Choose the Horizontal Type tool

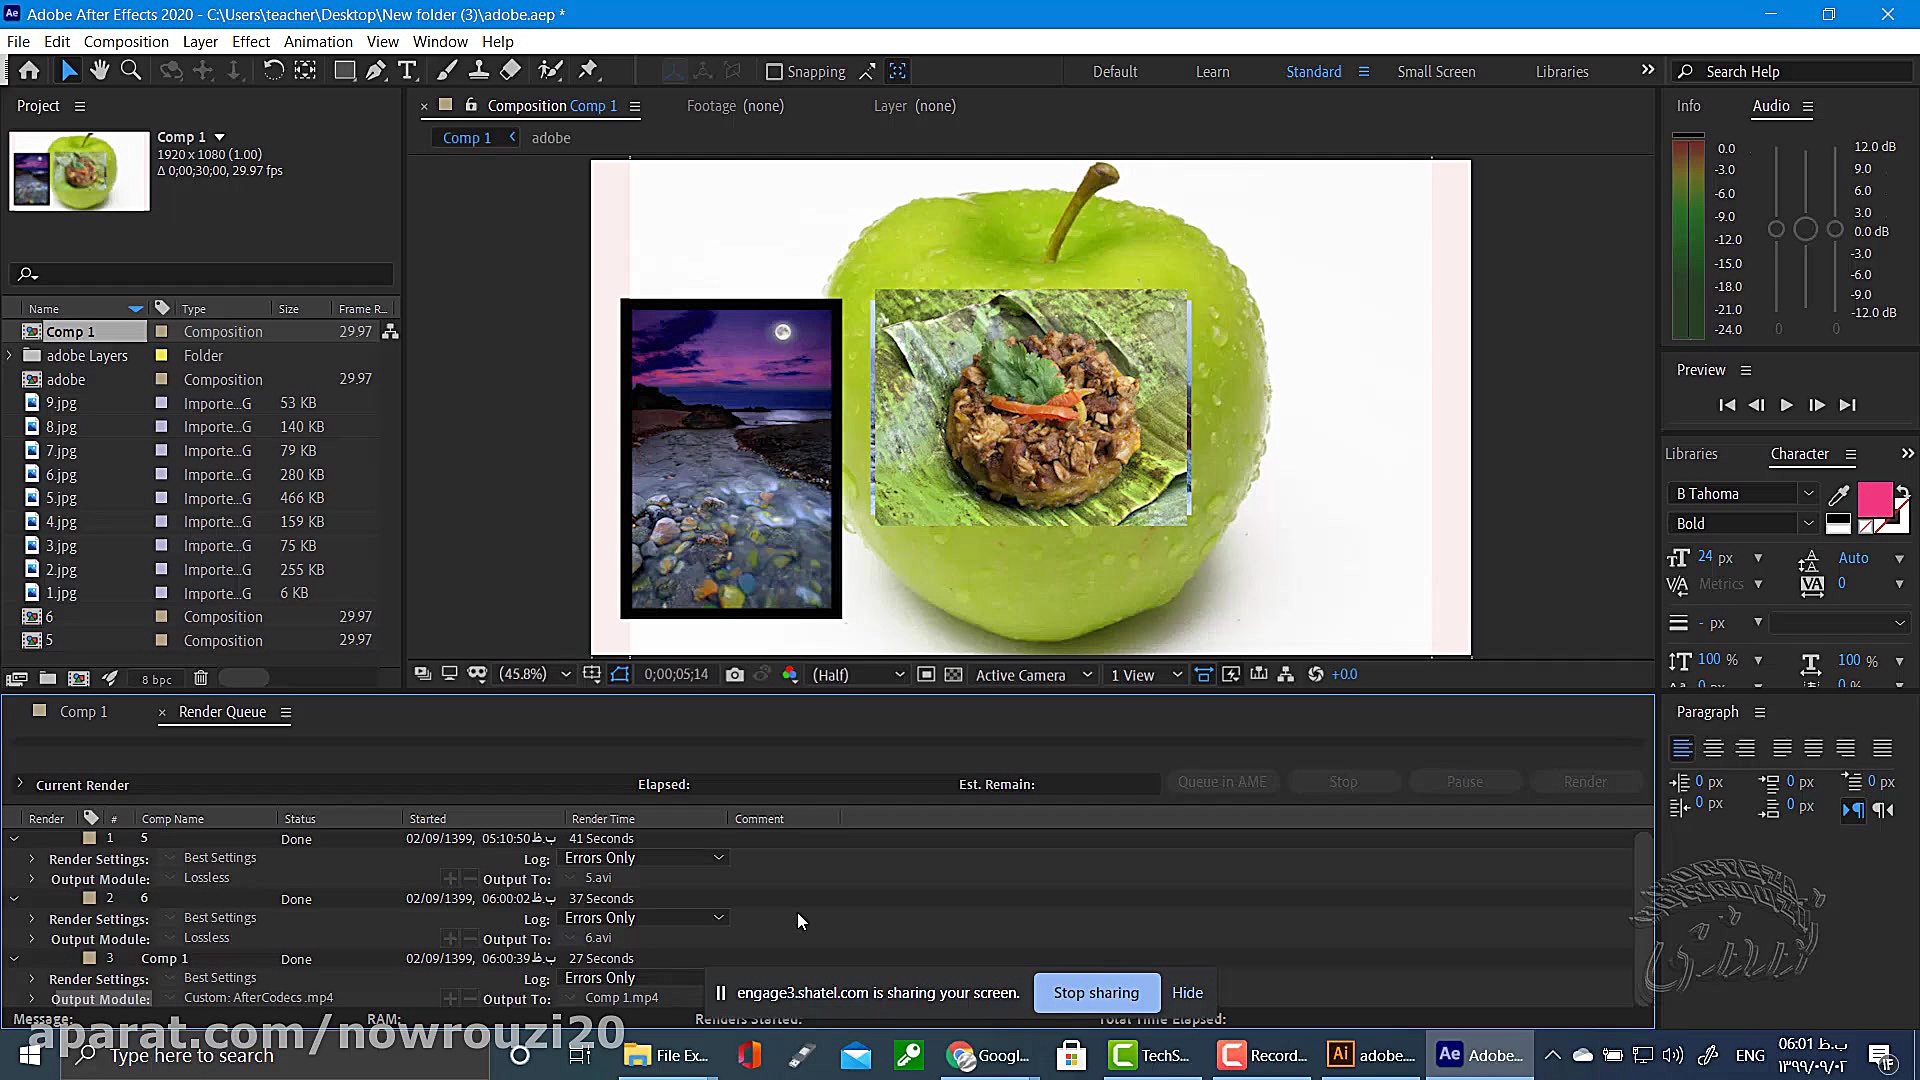click(x=407, y=70)
